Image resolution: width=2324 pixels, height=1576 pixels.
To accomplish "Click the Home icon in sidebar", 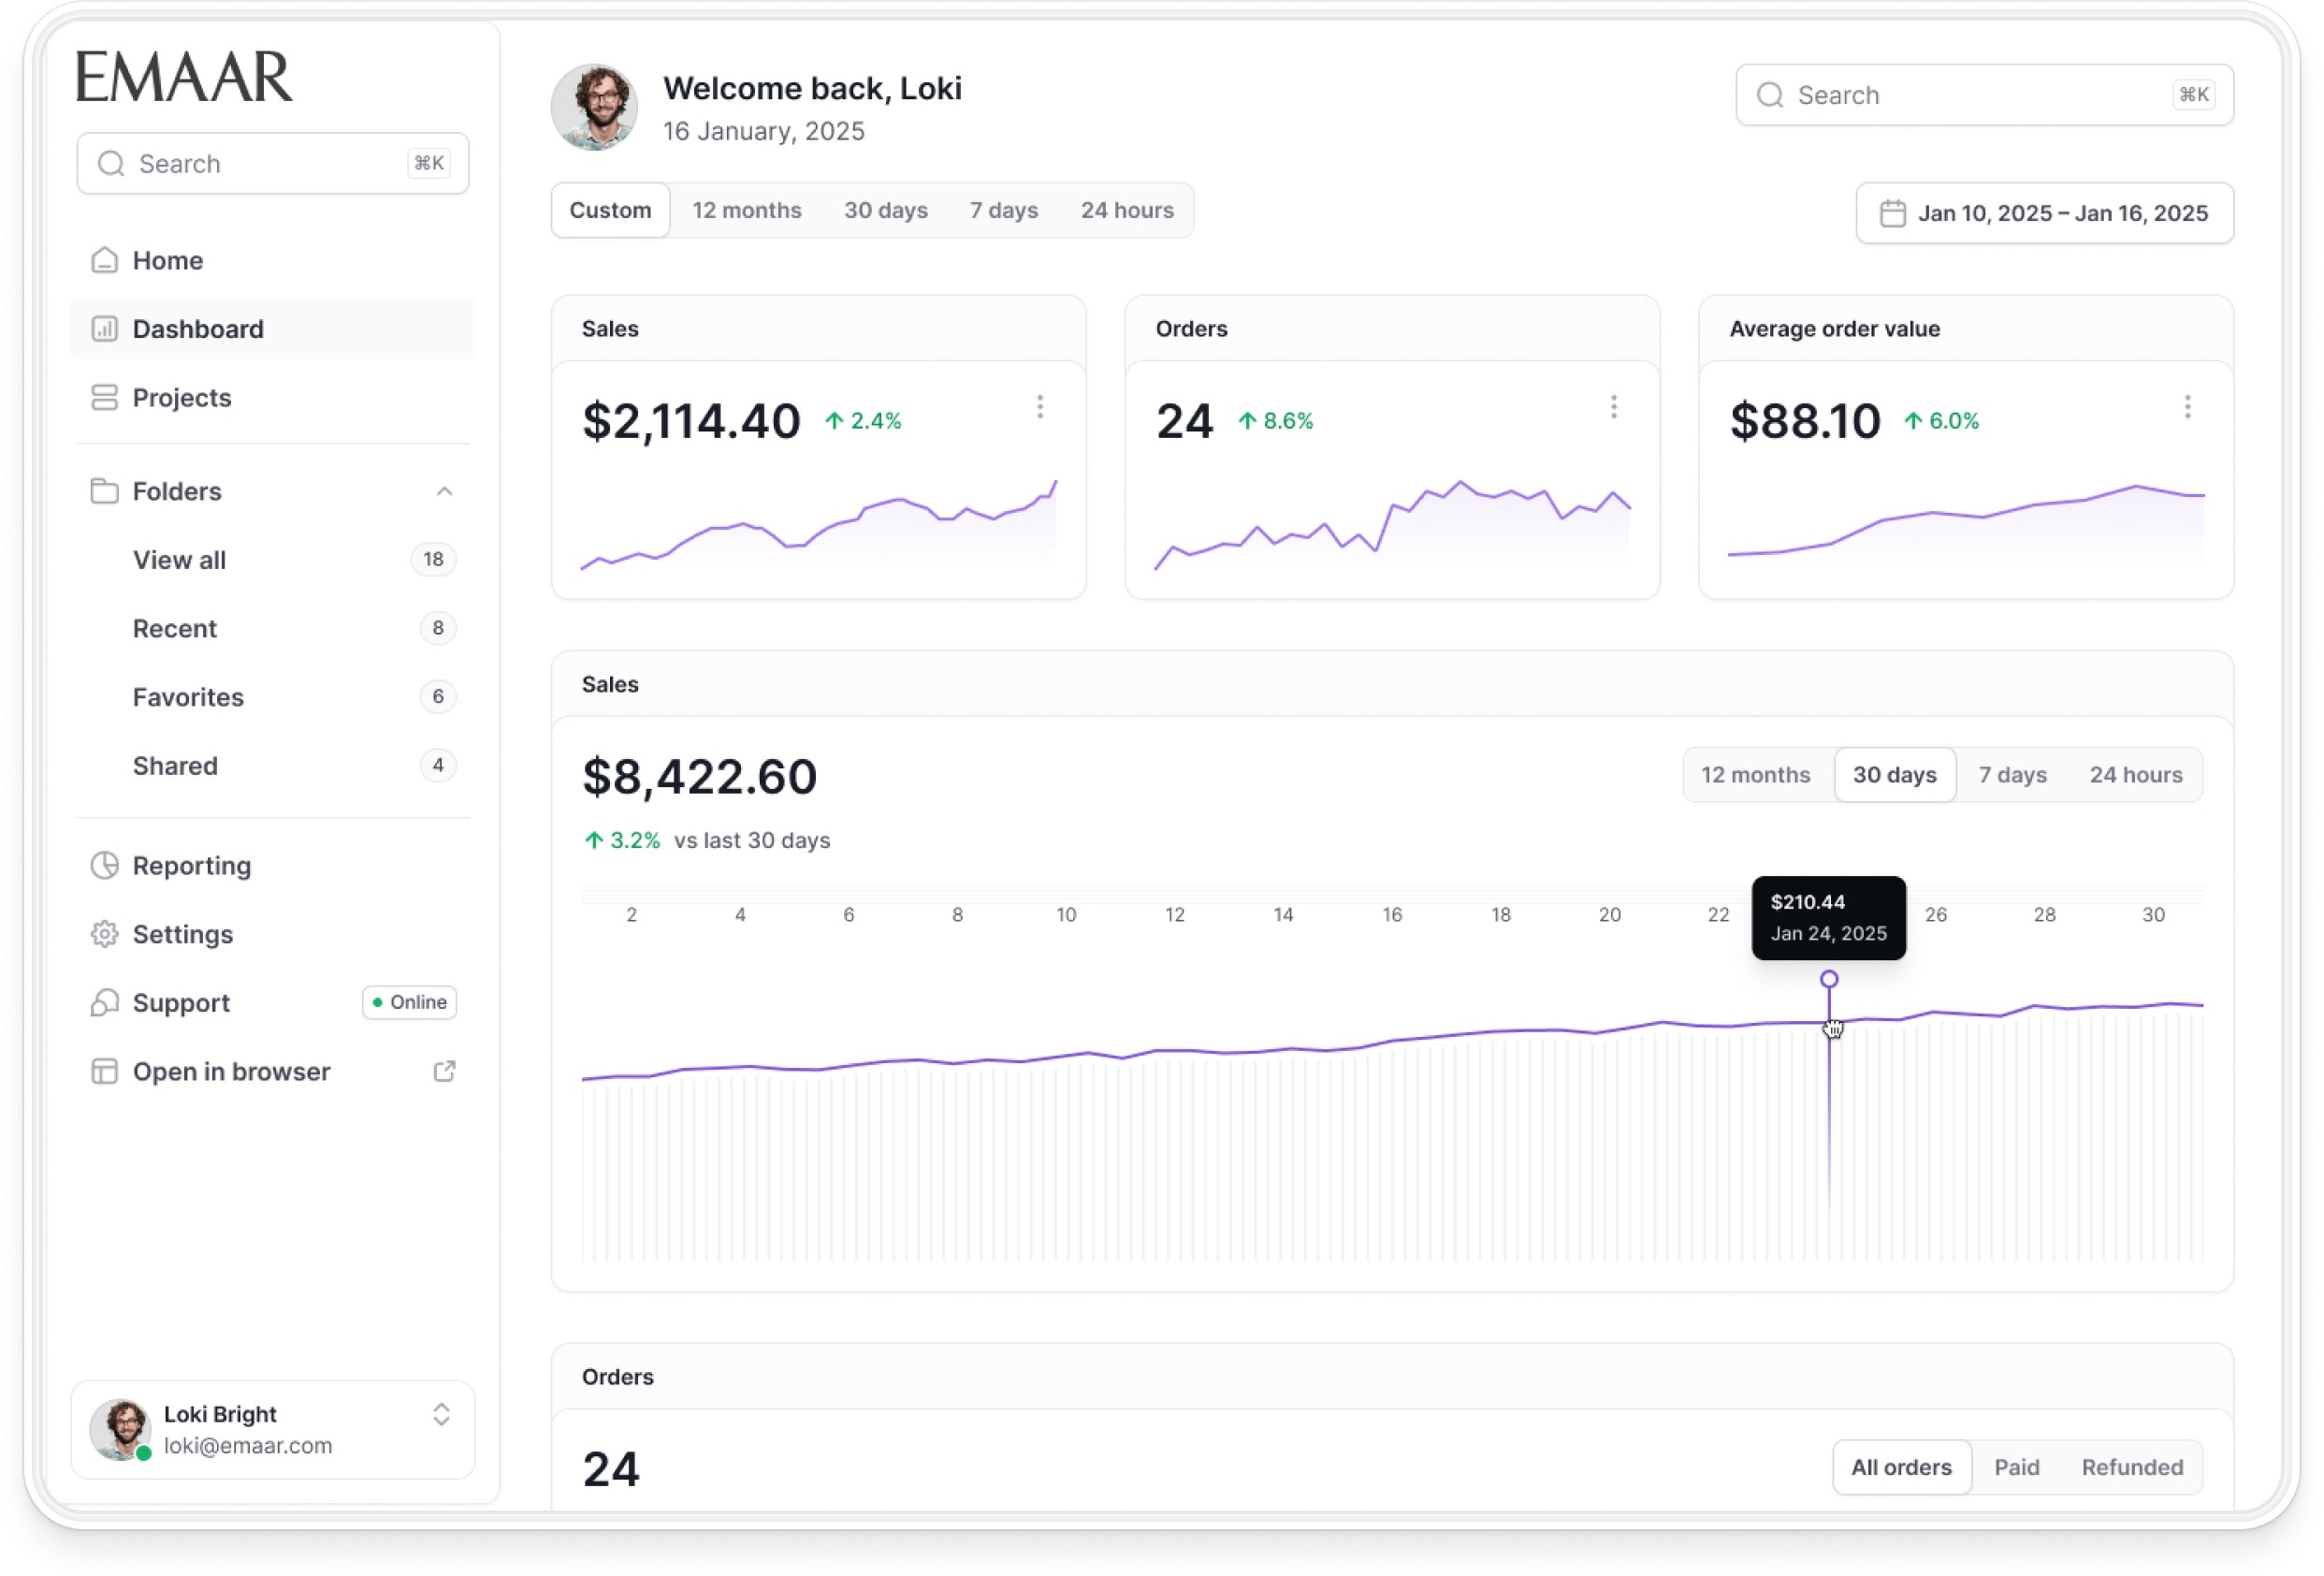I will point(104,260).
